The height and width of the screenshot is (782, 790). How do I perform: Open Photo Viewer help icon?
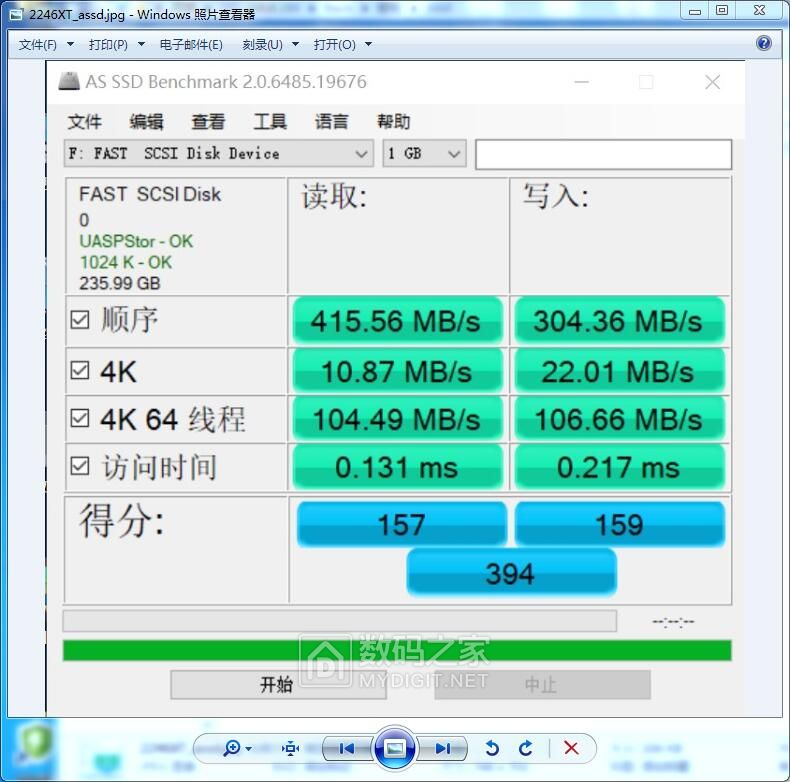point(764,43)
